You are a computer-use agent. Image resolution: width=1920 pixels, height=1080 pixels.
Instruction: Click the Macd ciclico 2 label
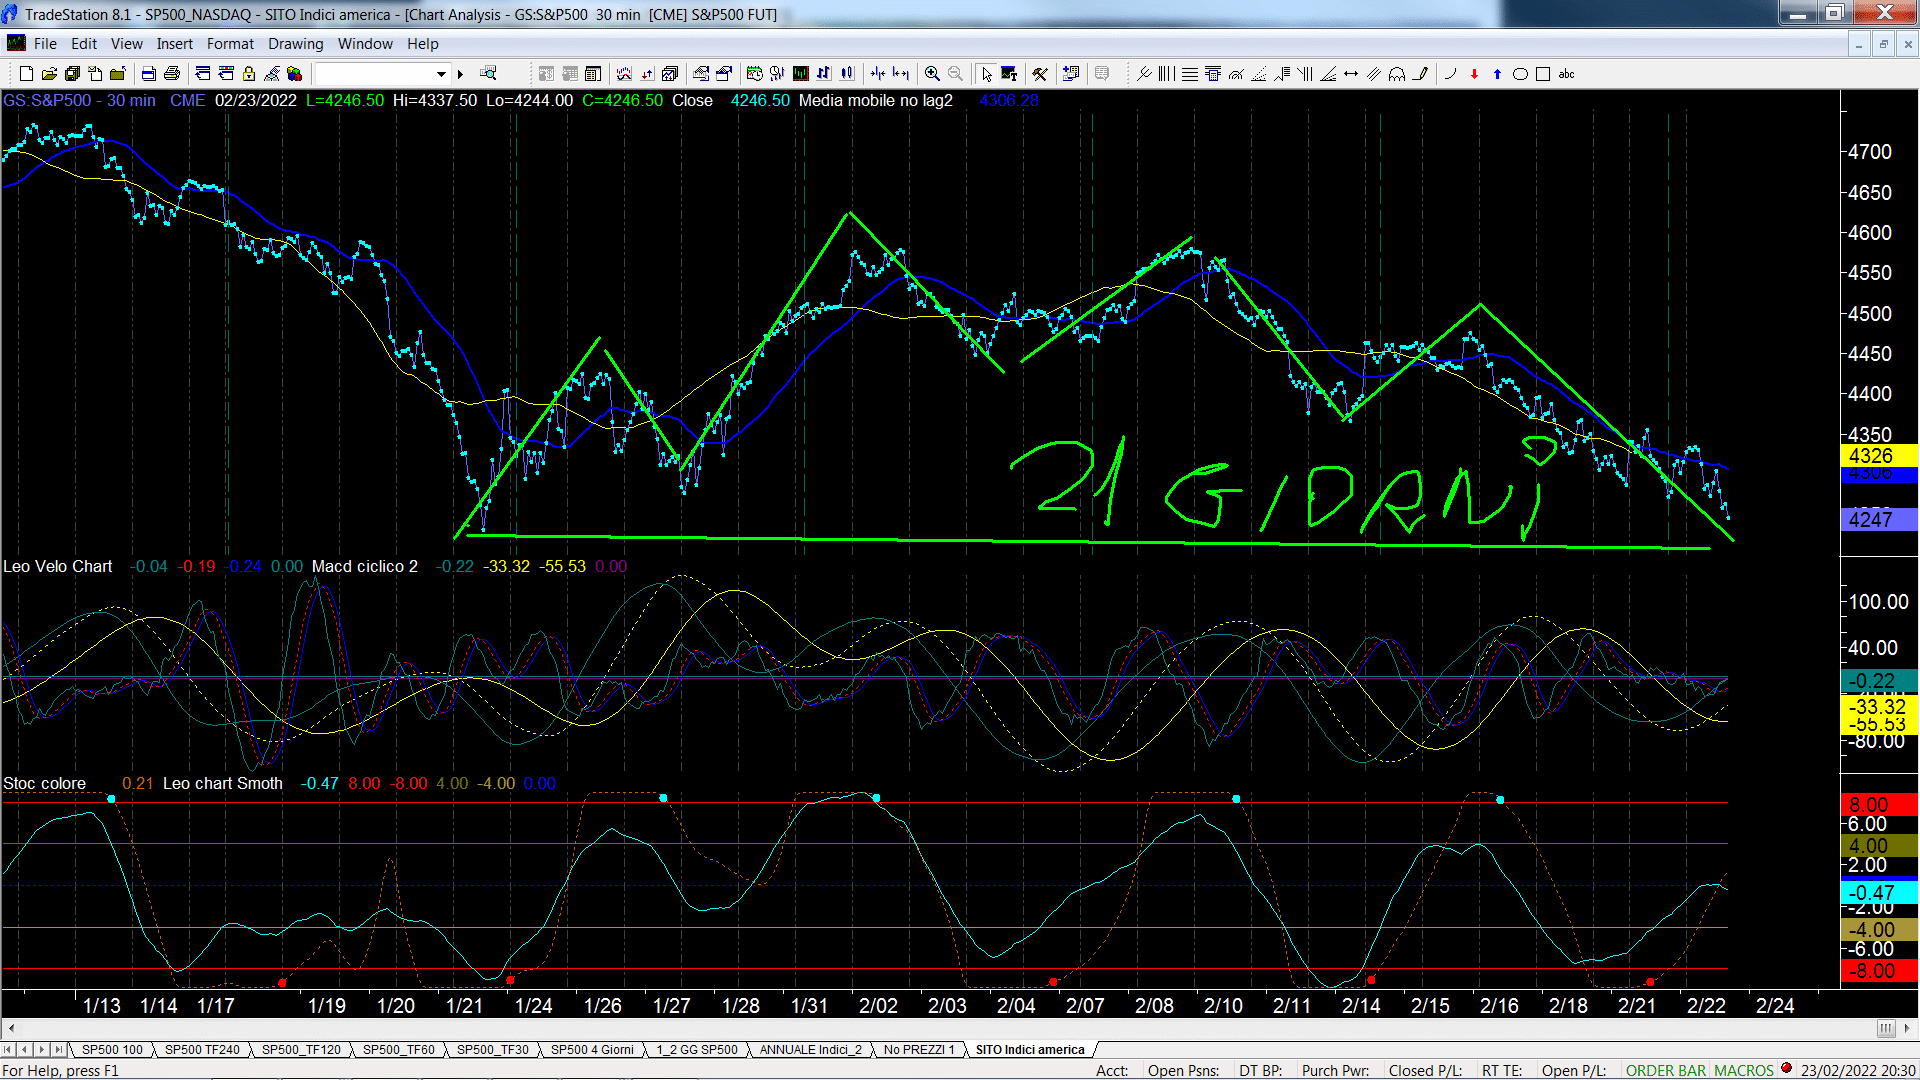(364, 566)
